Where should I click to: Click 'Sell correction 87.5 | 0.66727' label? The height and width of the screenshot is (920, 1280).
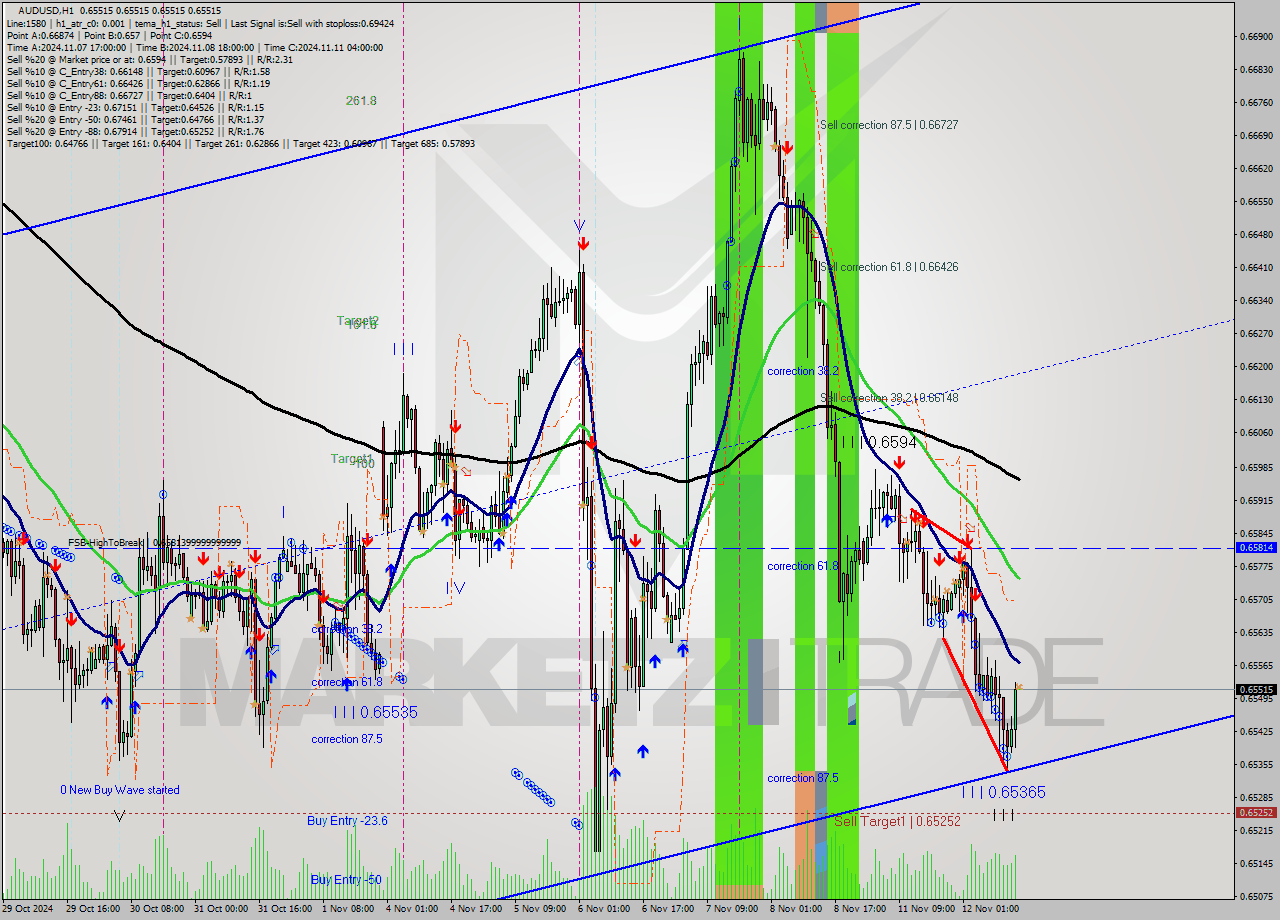click(888, 125)
